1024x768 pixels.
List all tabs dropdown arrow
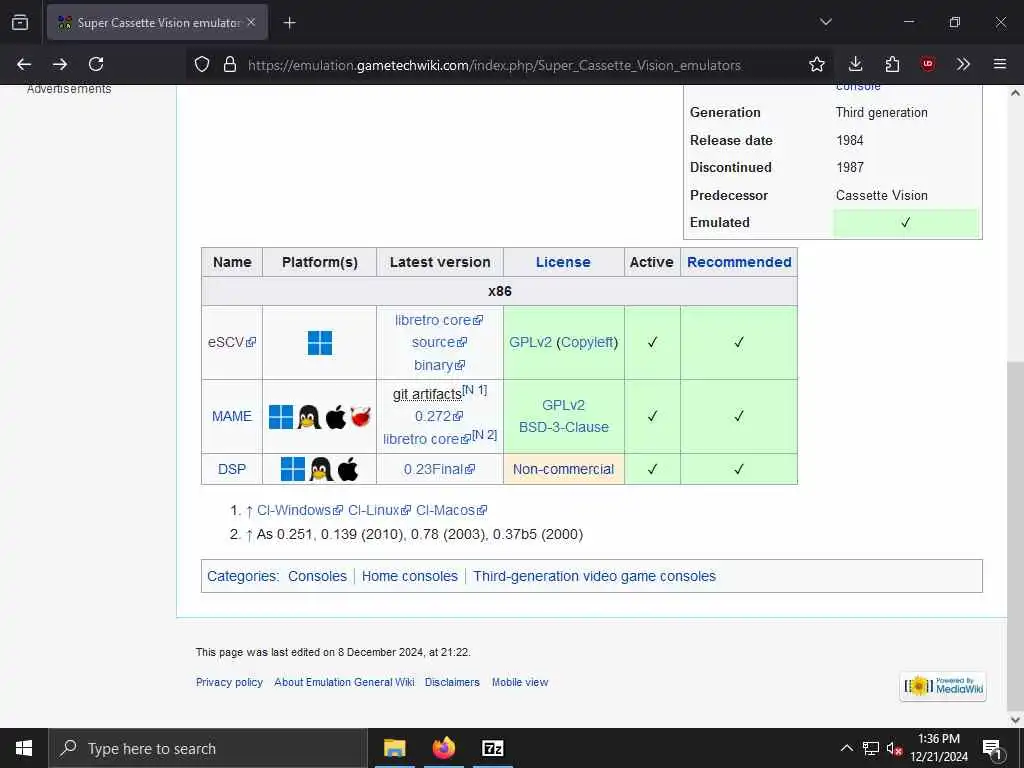coord(825,22)
